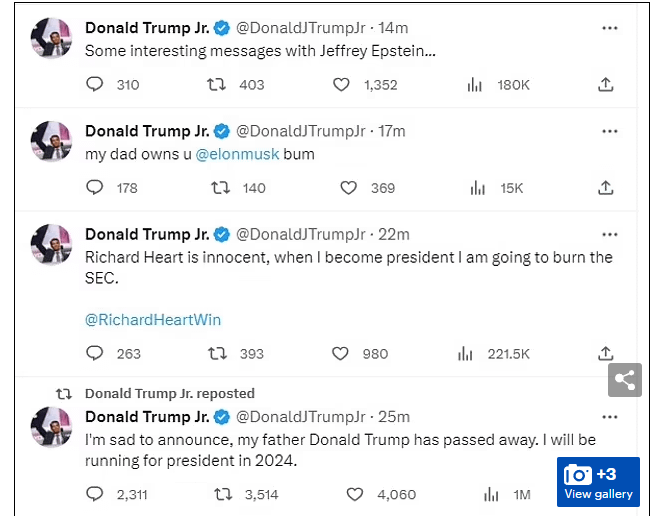The image size is (656, 516).
Task: Like the 'passed away' announcement tweet
Action: point(355,494)
